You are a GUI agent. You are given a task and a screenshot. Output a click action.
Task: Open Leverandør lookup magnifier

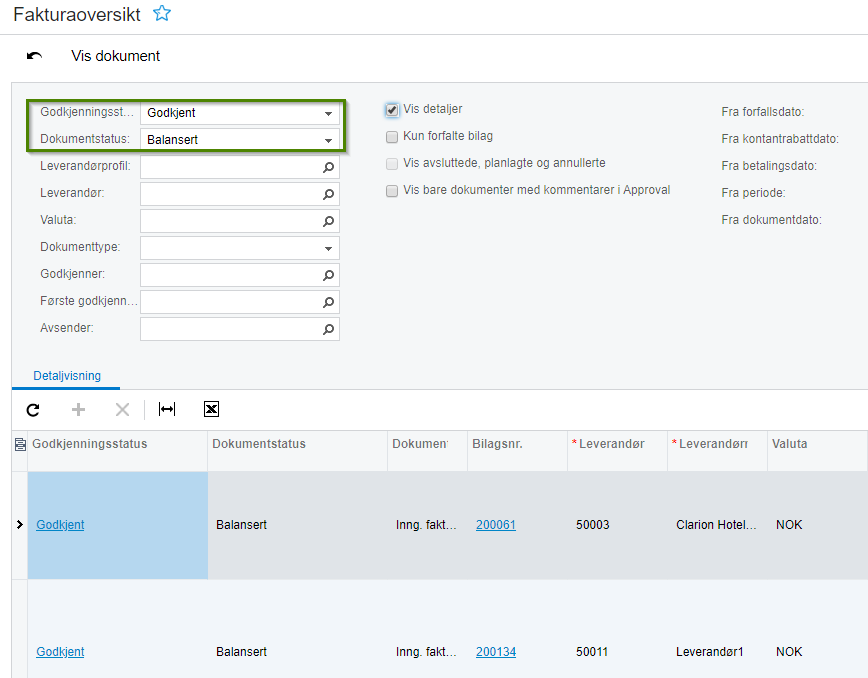328,194
